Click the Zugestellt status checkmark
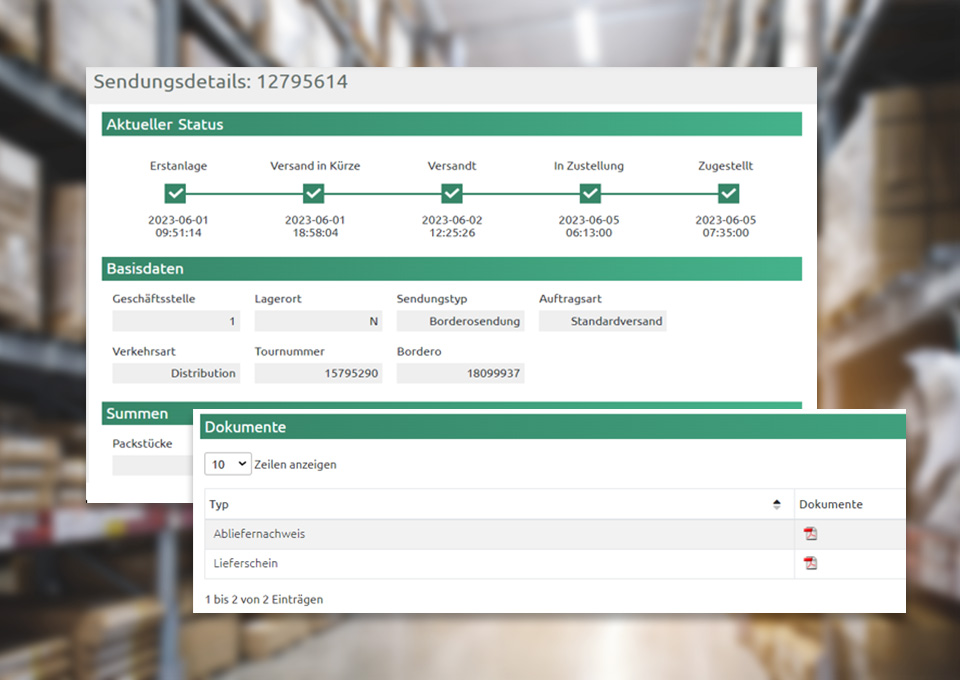 (728, 193)
